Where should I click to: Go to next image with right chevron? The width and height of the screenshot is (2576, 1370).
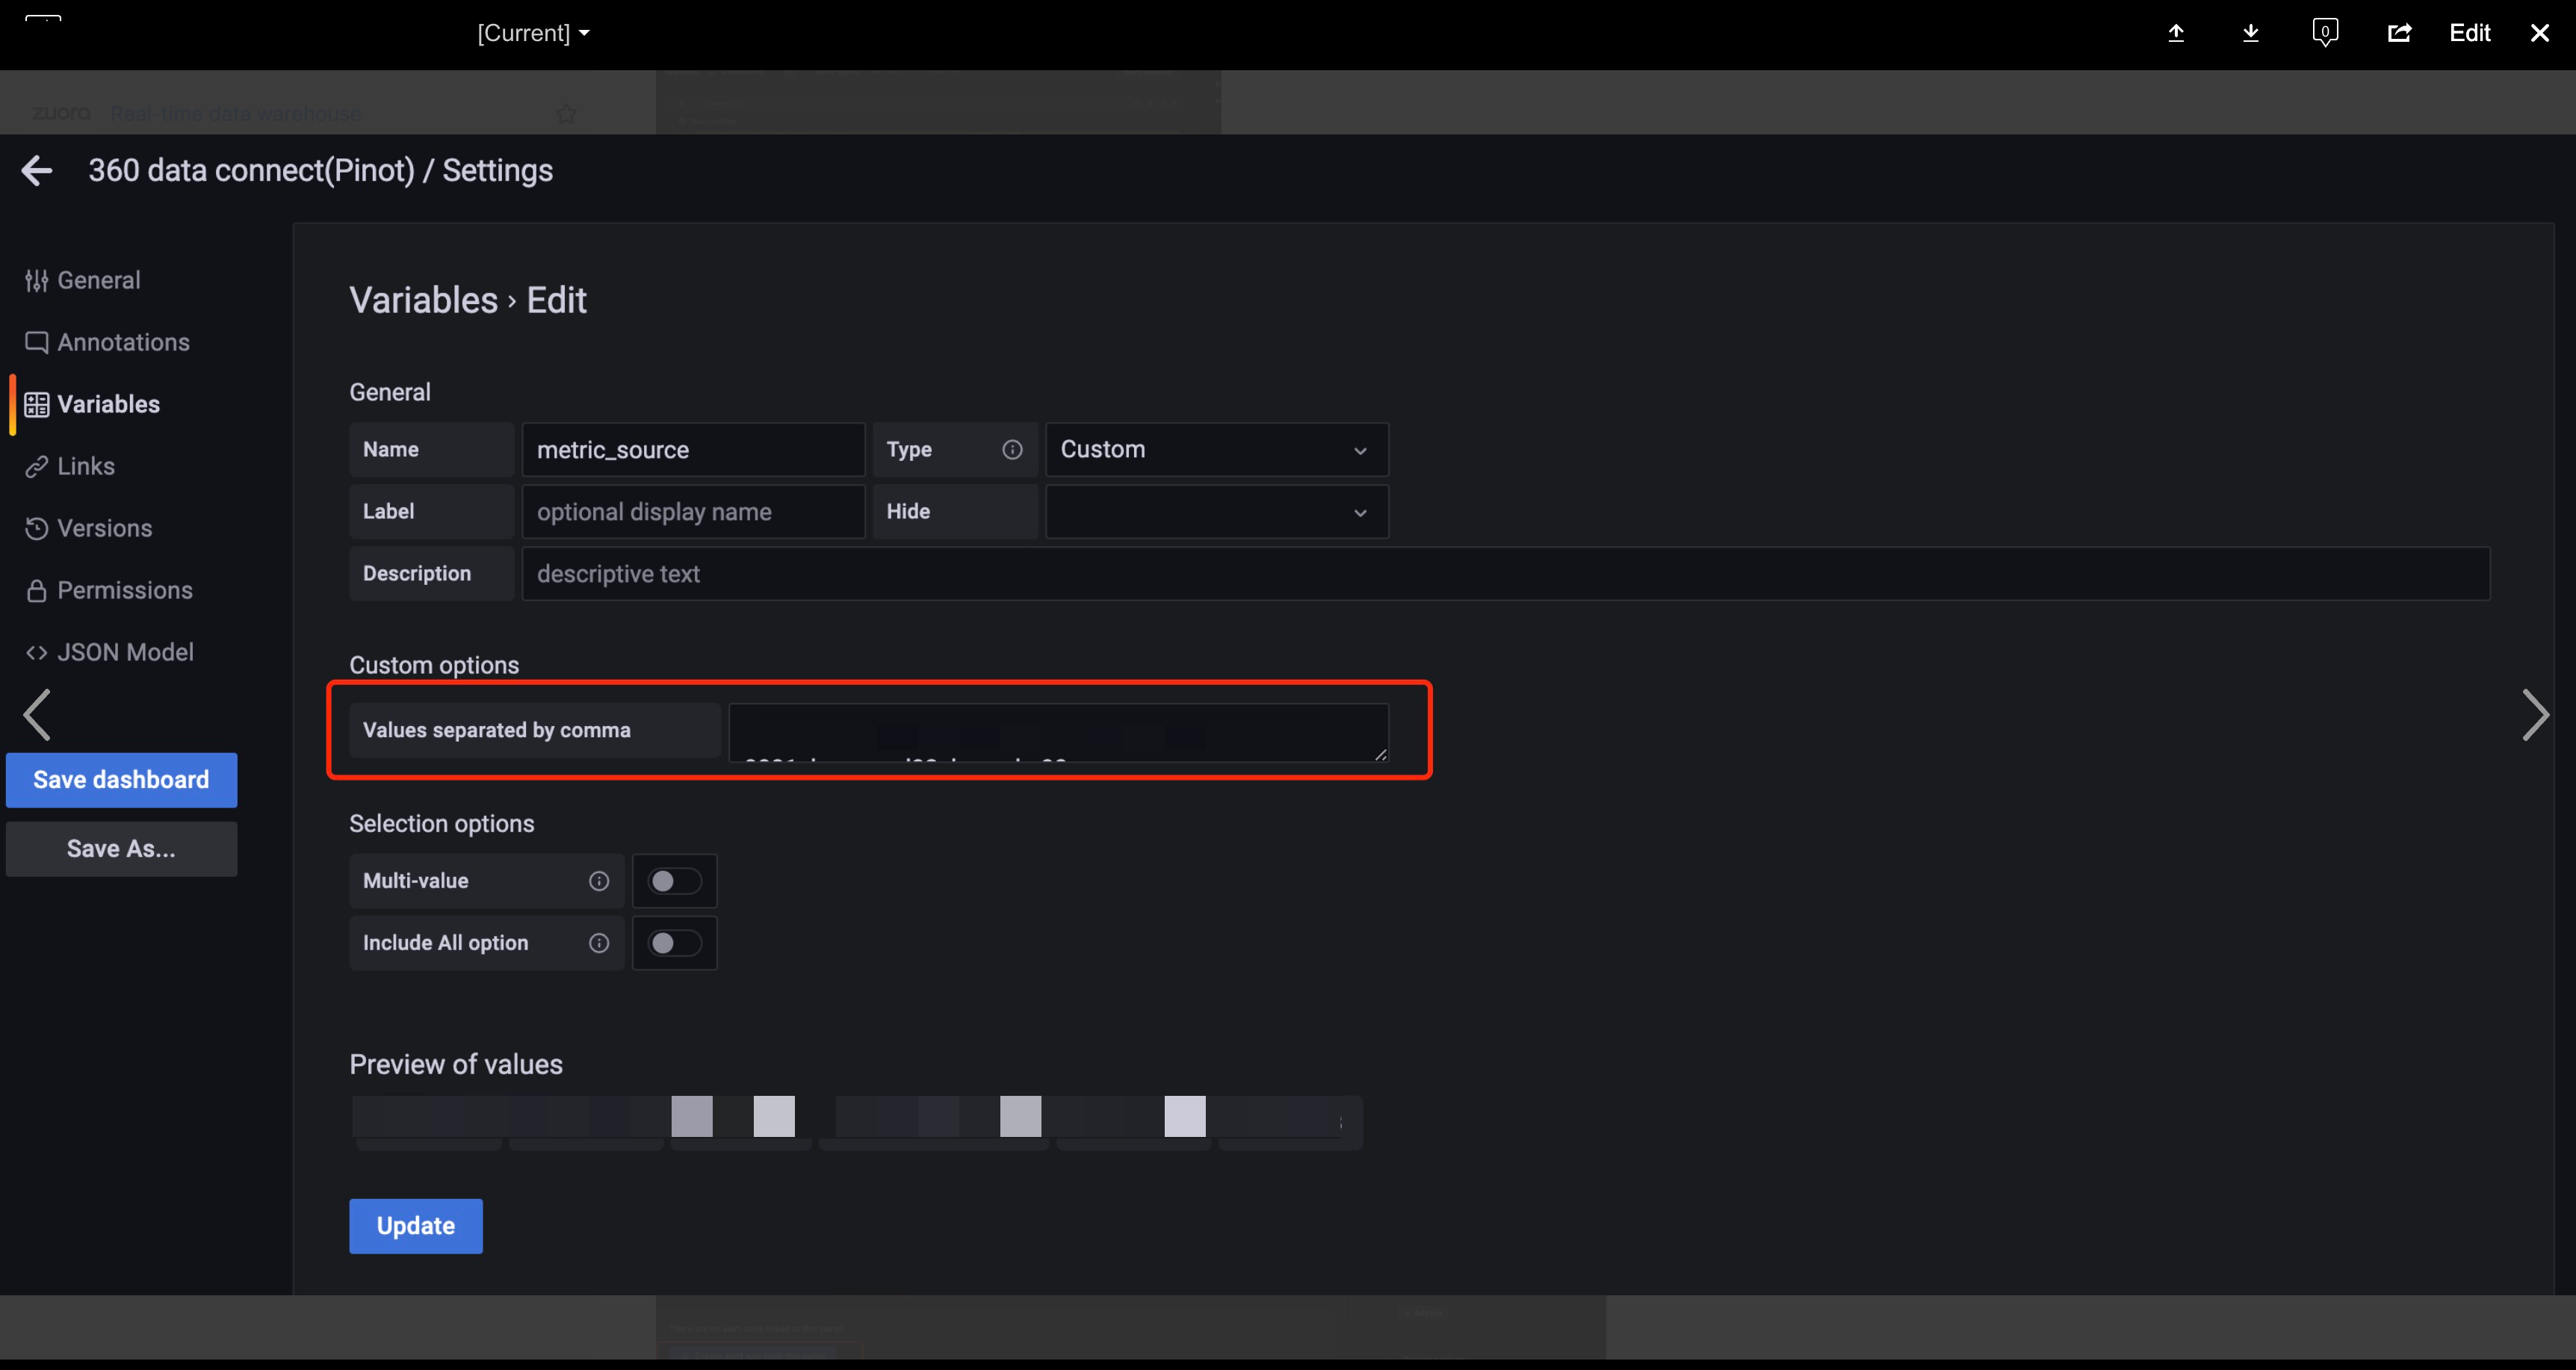[x=2535, y=715]
